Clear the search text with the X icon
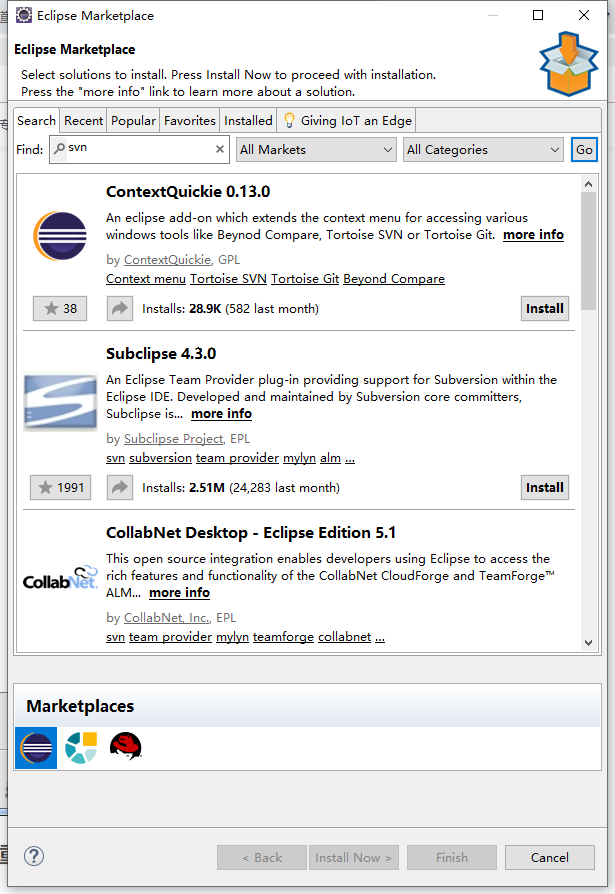615x894 pixels. click(219, 149)
